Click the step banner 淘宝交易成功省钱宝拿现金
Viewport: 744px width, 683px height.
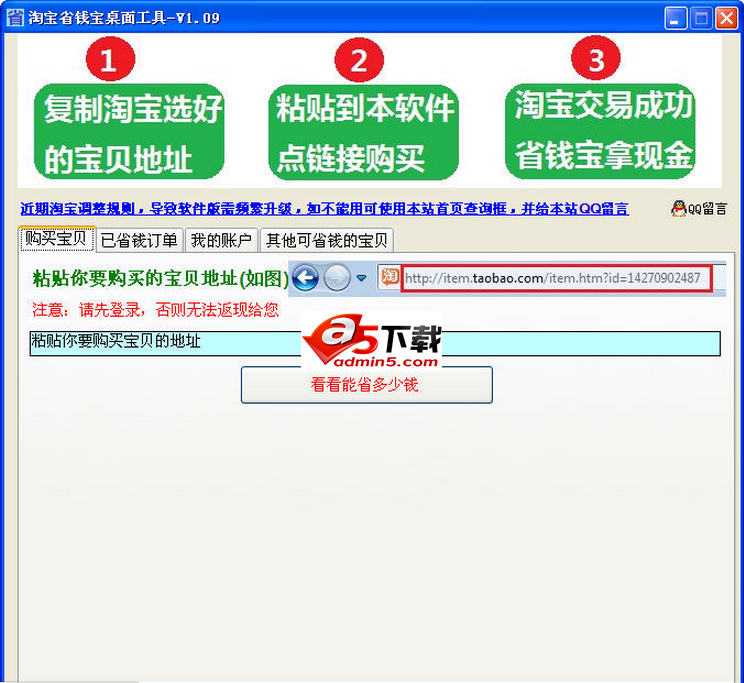point(600,131)
